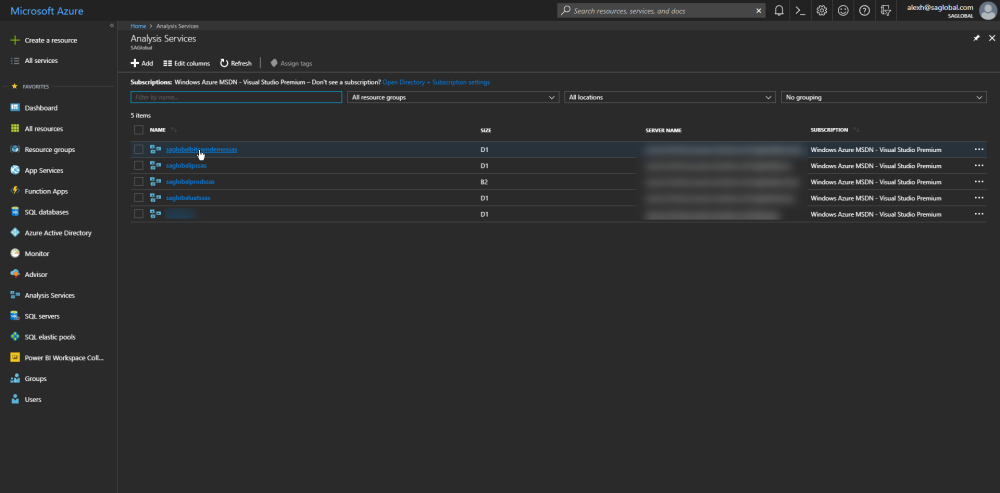This screenshot has height=493, width=1000.
Task: Check the saglobaluatssas row checkbox
Action: 138,198
